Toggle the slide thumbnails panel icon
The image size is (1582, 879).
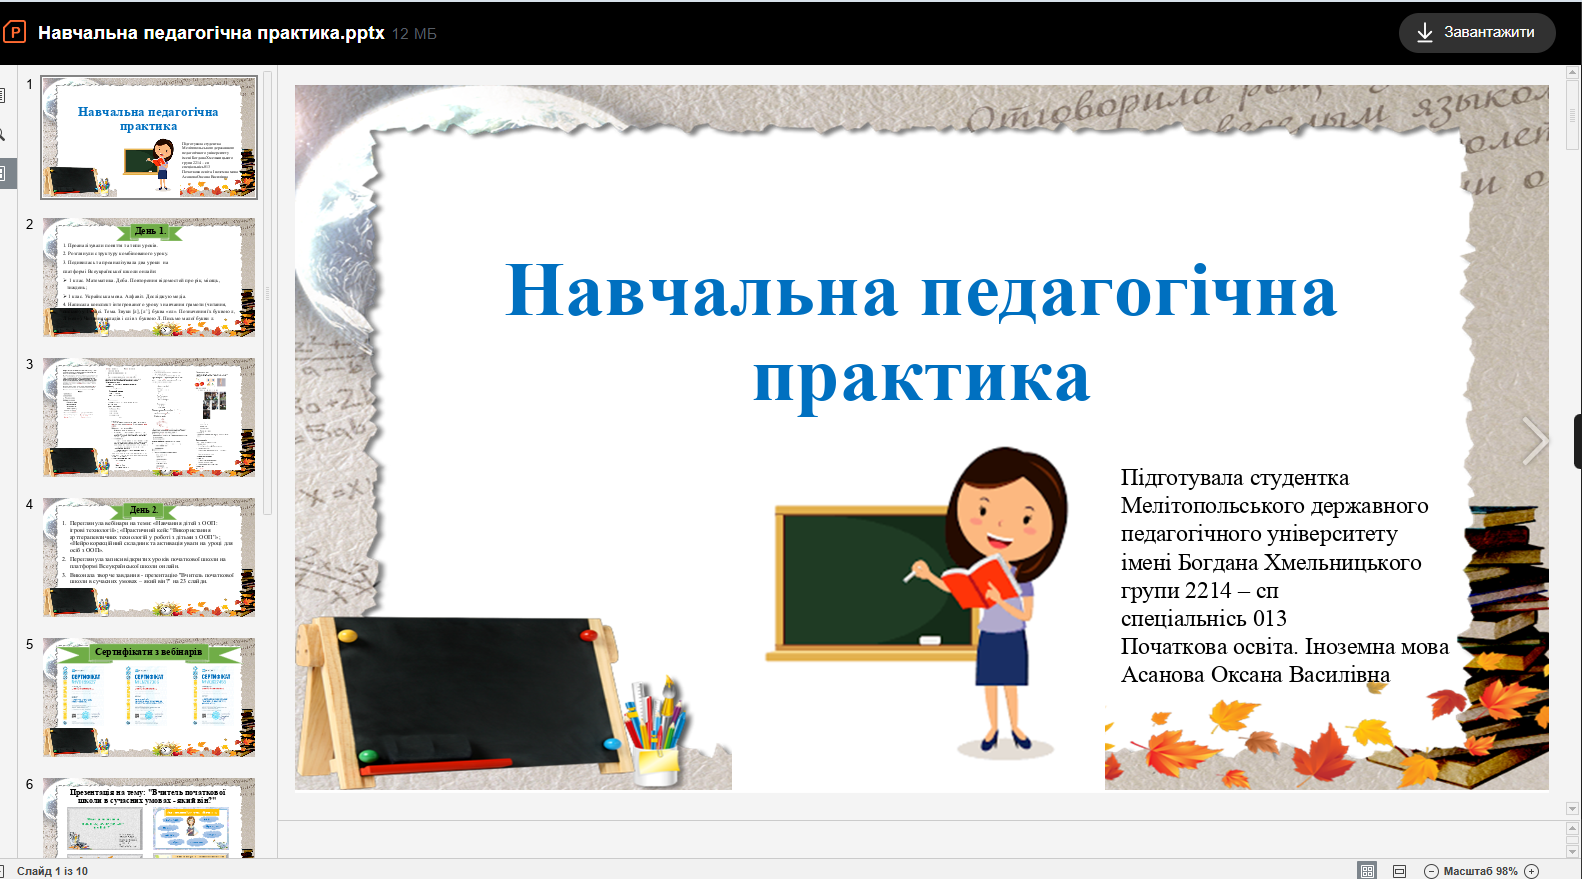pos(3,173)
